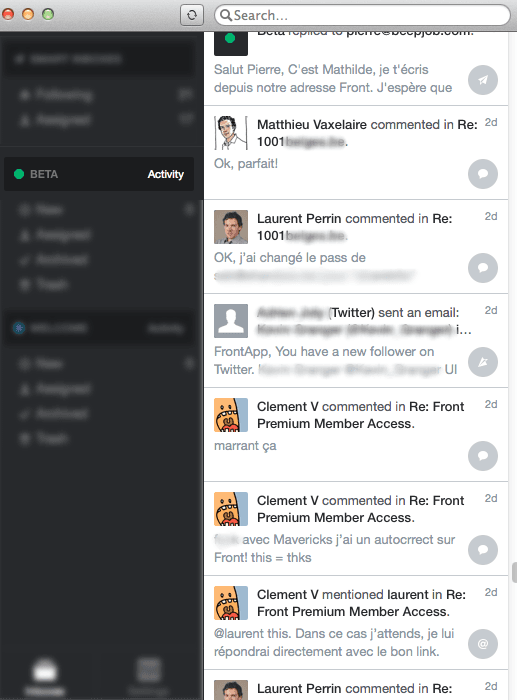
Task: Click the refresh button in the toolbar
Action: 192,15
